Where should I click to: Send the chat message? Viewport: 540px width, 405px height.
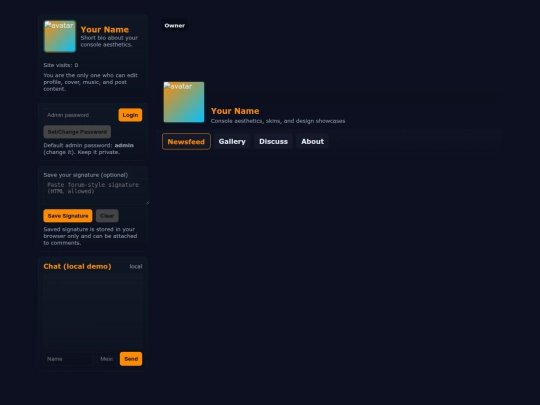tap(131, 359)
